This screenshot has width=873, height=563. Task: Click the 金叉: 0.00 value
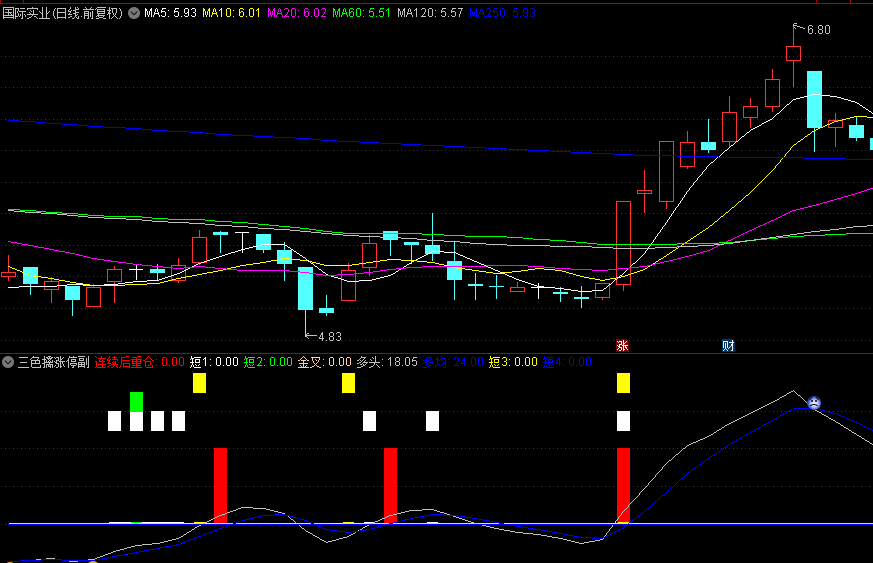click(325, 362)
